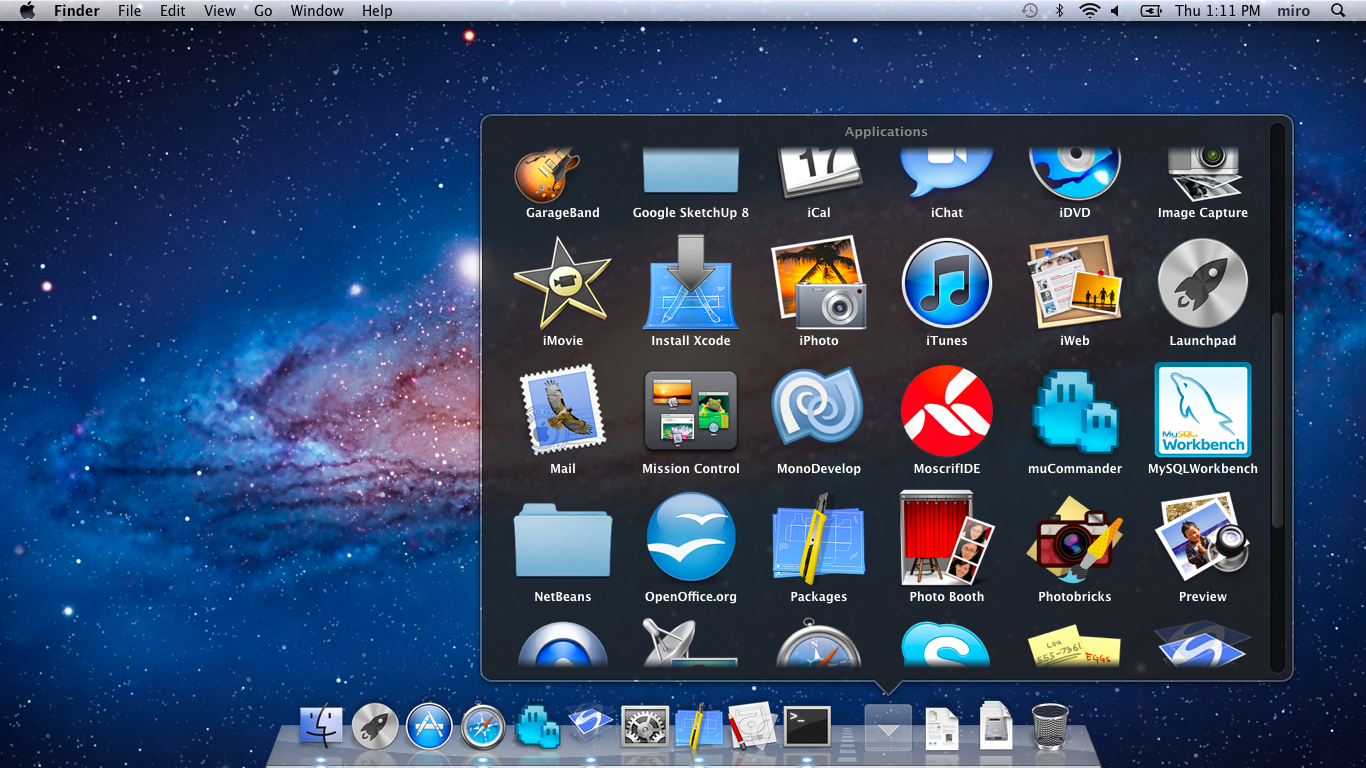1366x768 pixels.
Task: Open Spotlight search magnifier
Action: 1339,11
